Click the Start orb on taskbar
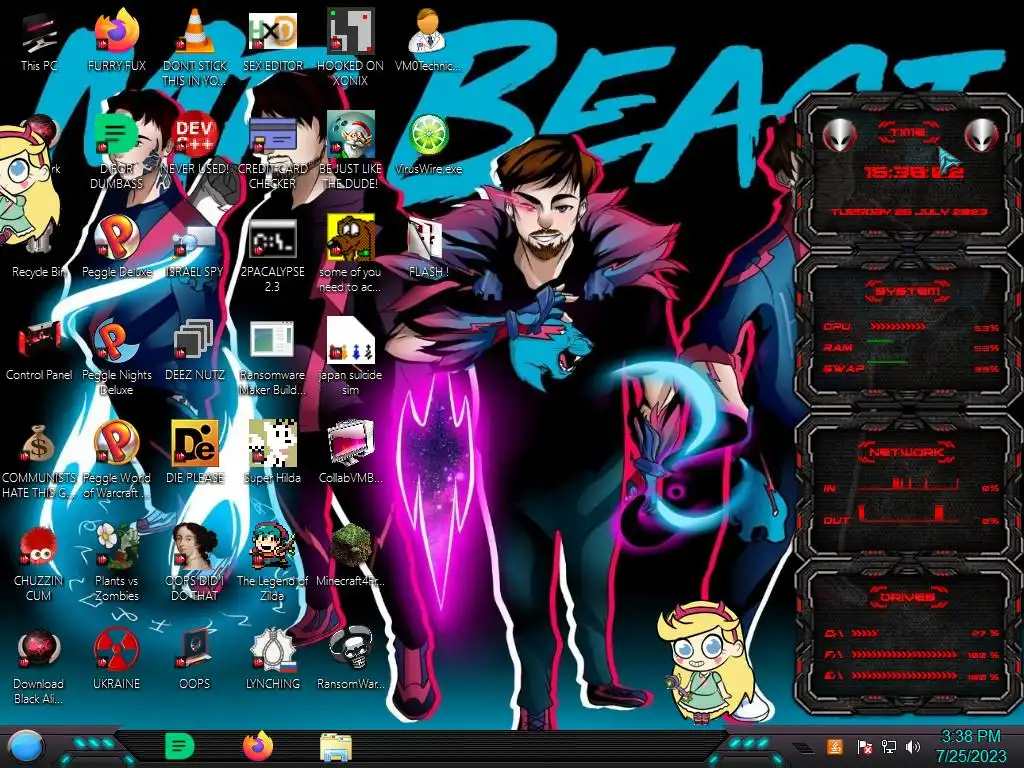 (x=27, y=746)
